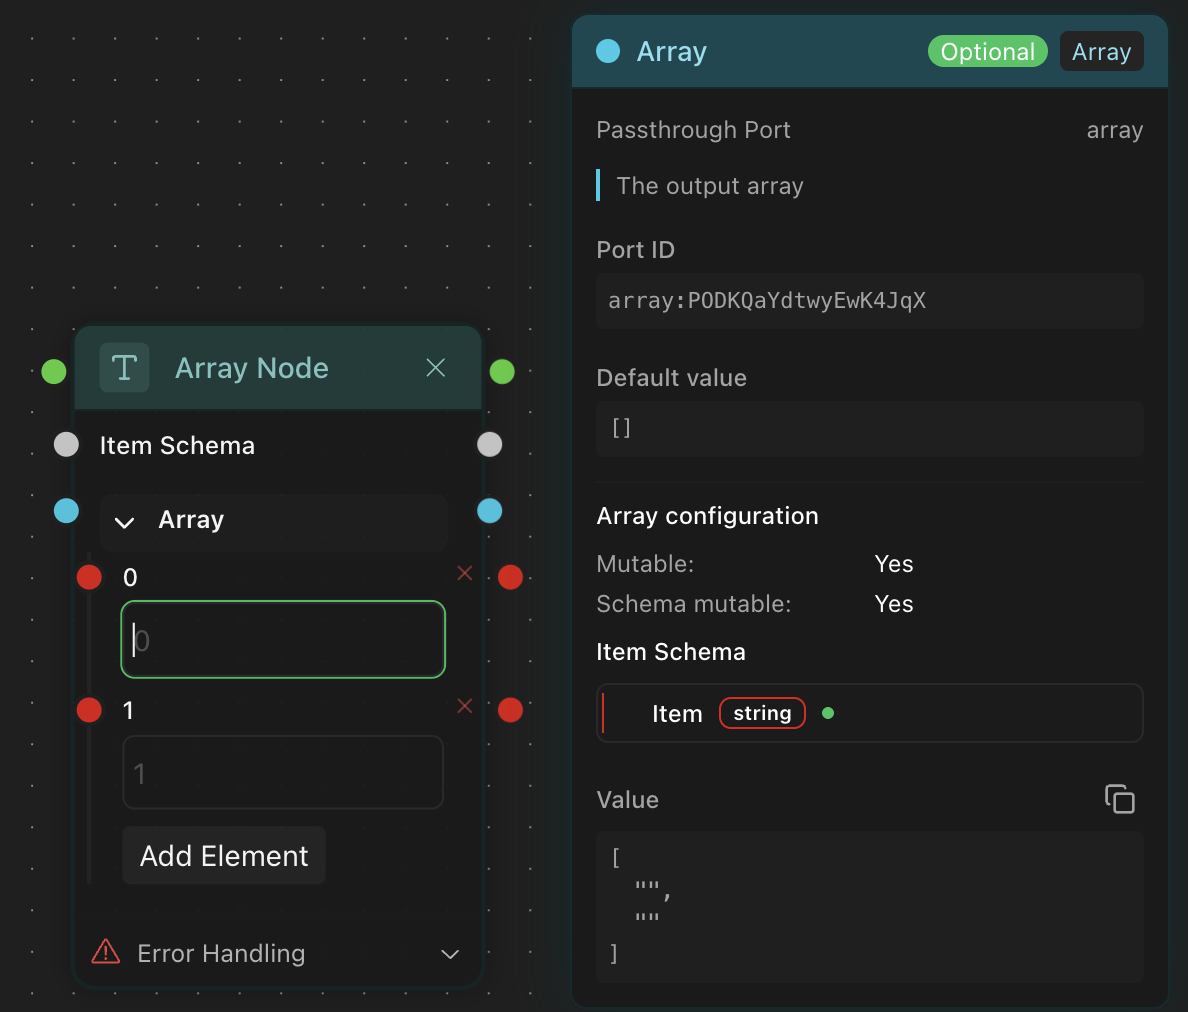Click the Optional badge in the Array panel
Image resolution: width=1188 pixels, height=1012 pixels.
pyautogui.click(x=987, y=52)
